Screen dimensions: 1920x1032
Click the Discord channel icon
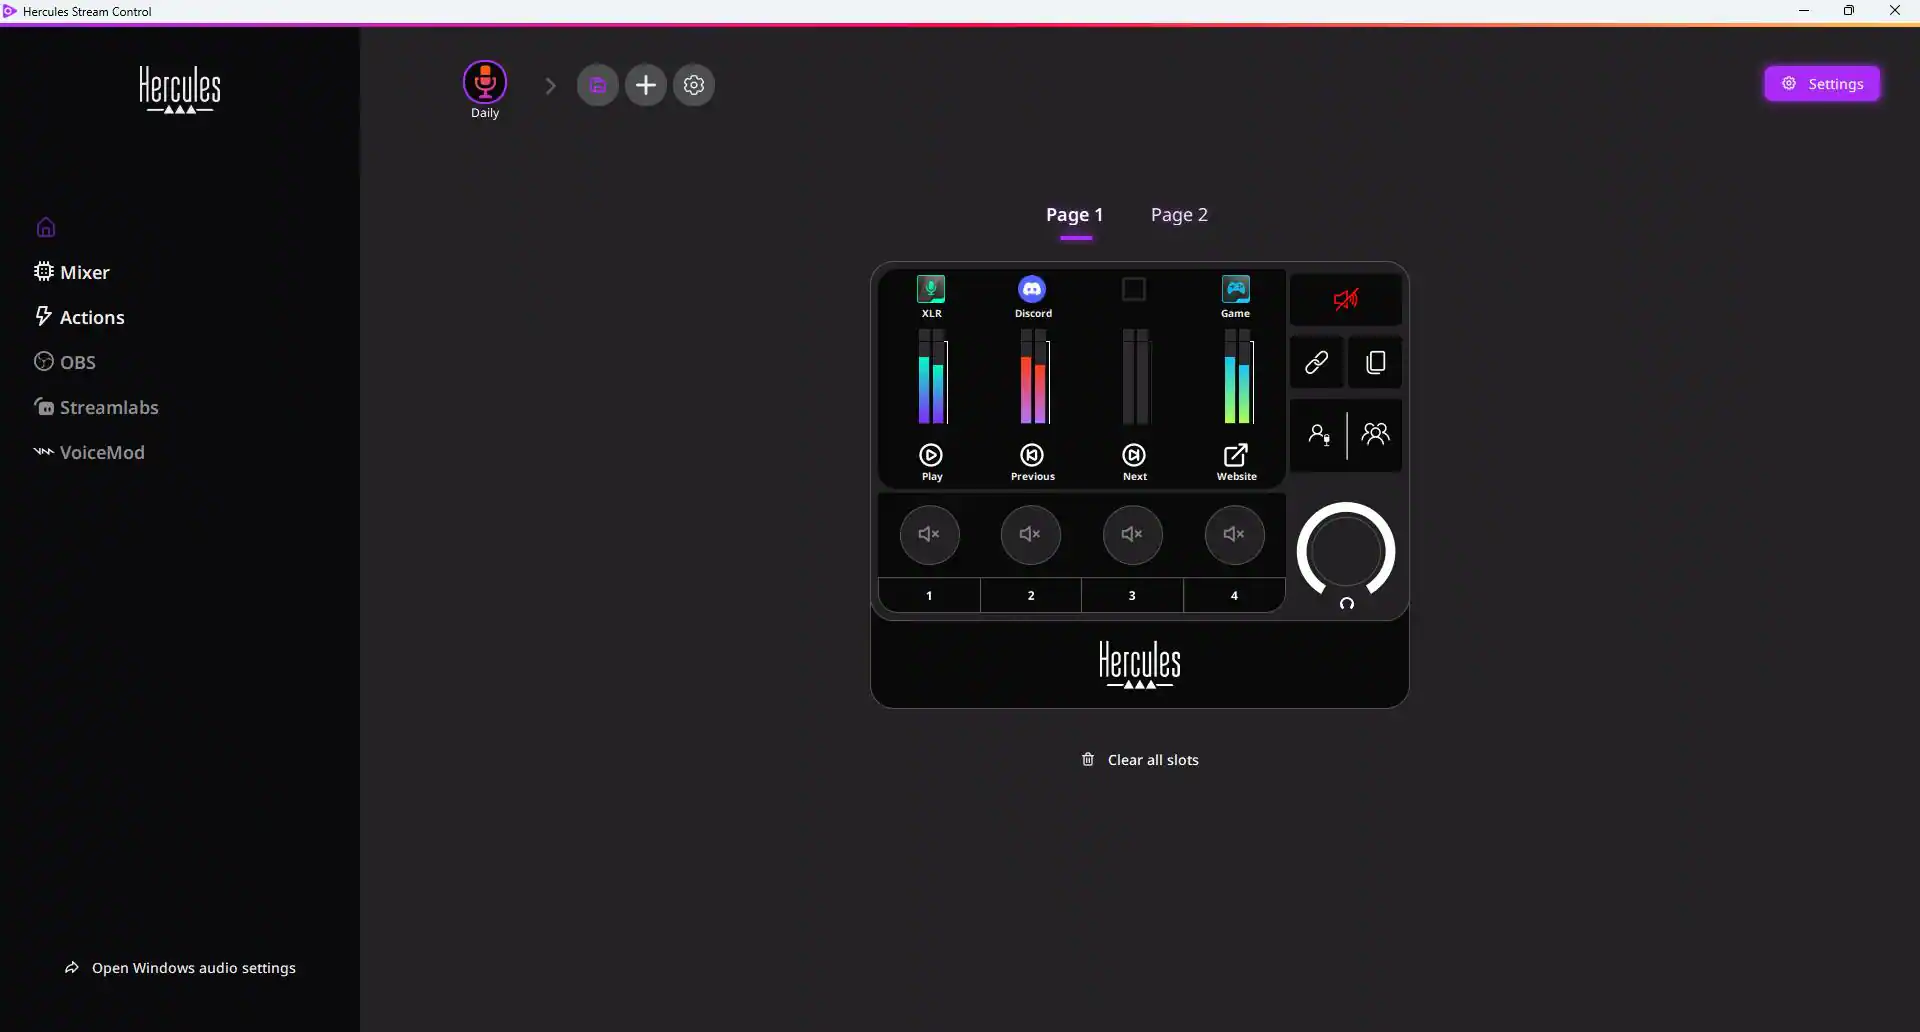(x=1032, y=290)
